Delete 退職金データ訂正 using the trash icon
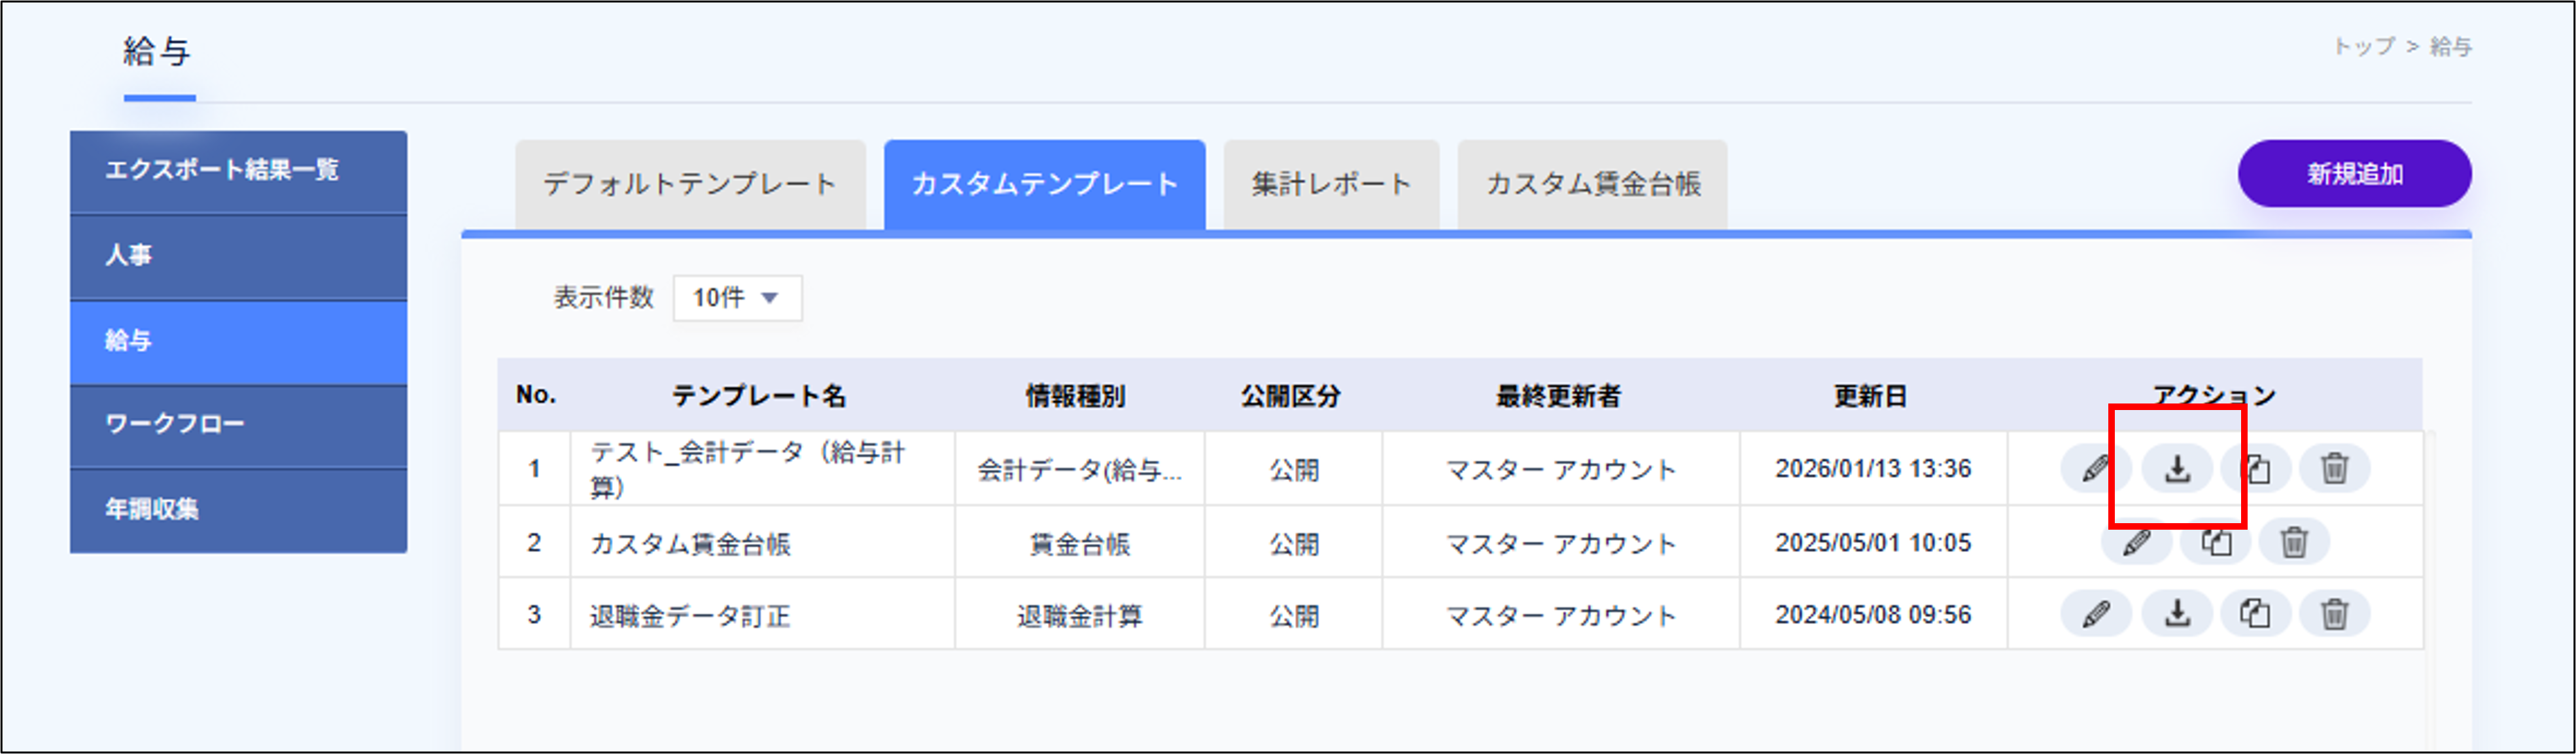 tap(2338, 614)
